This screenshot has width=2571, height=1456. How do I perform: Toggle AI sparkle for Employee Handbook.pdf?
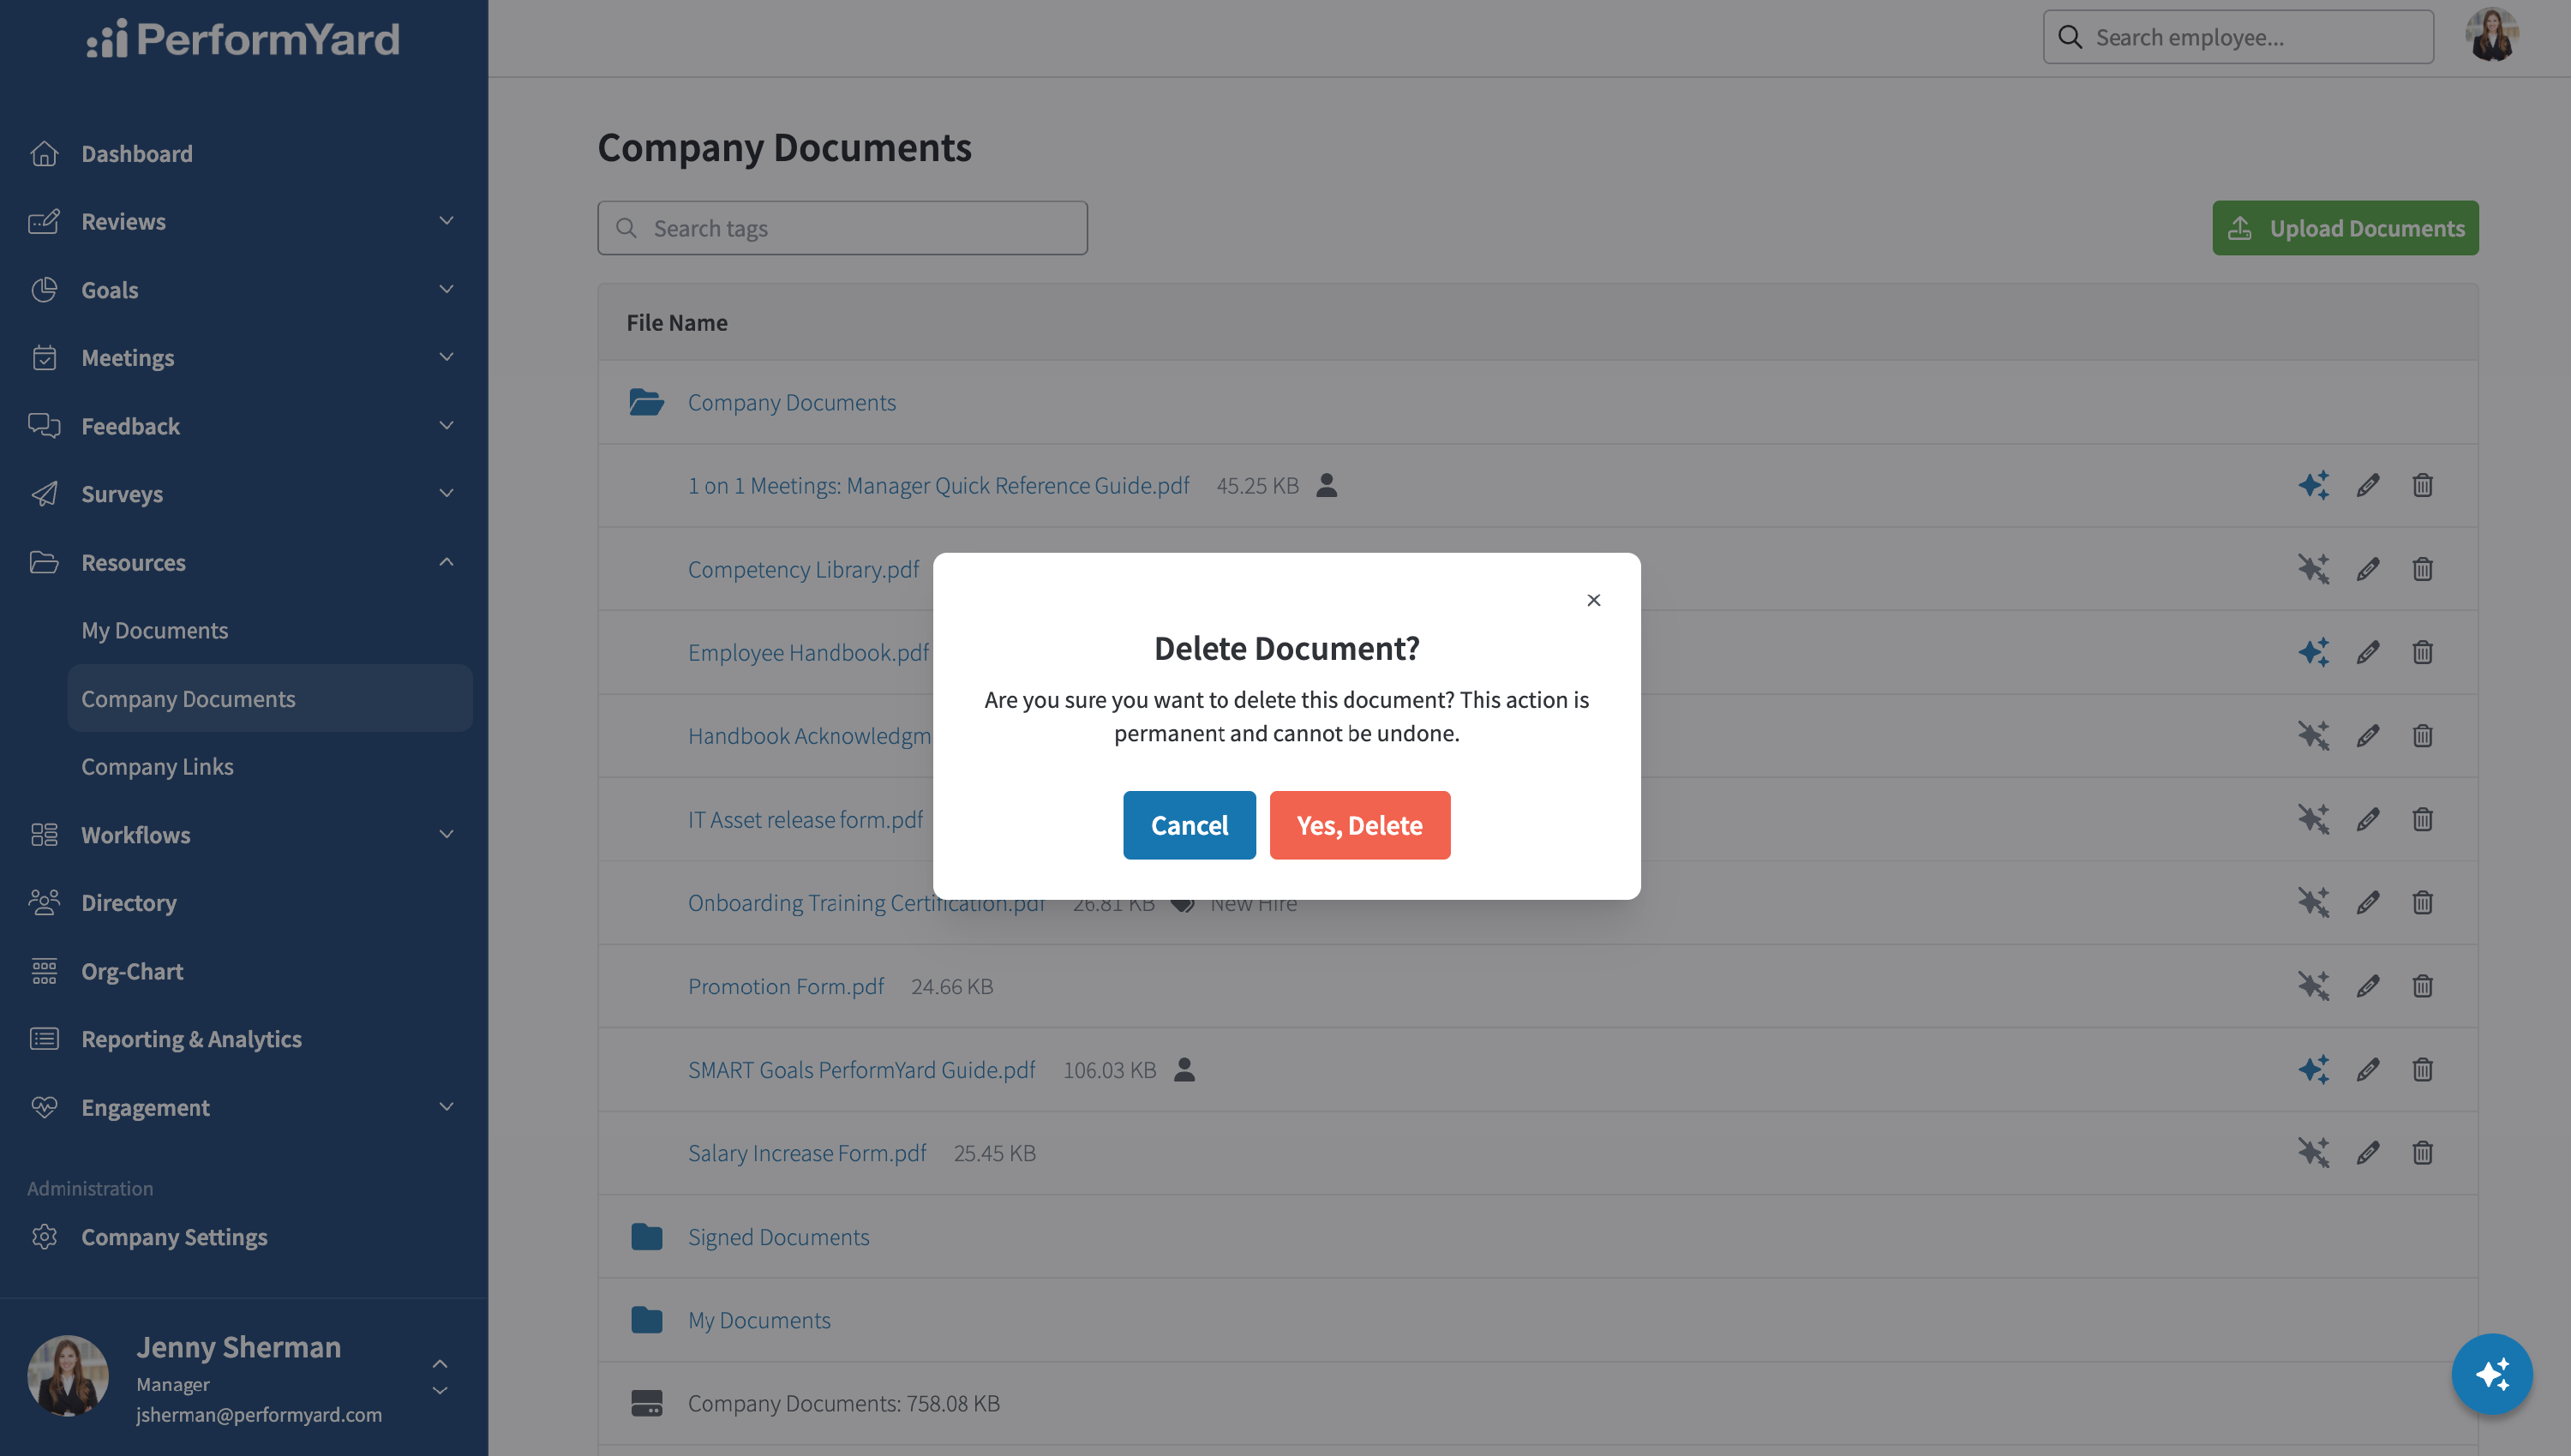(x=2313, y=652)
